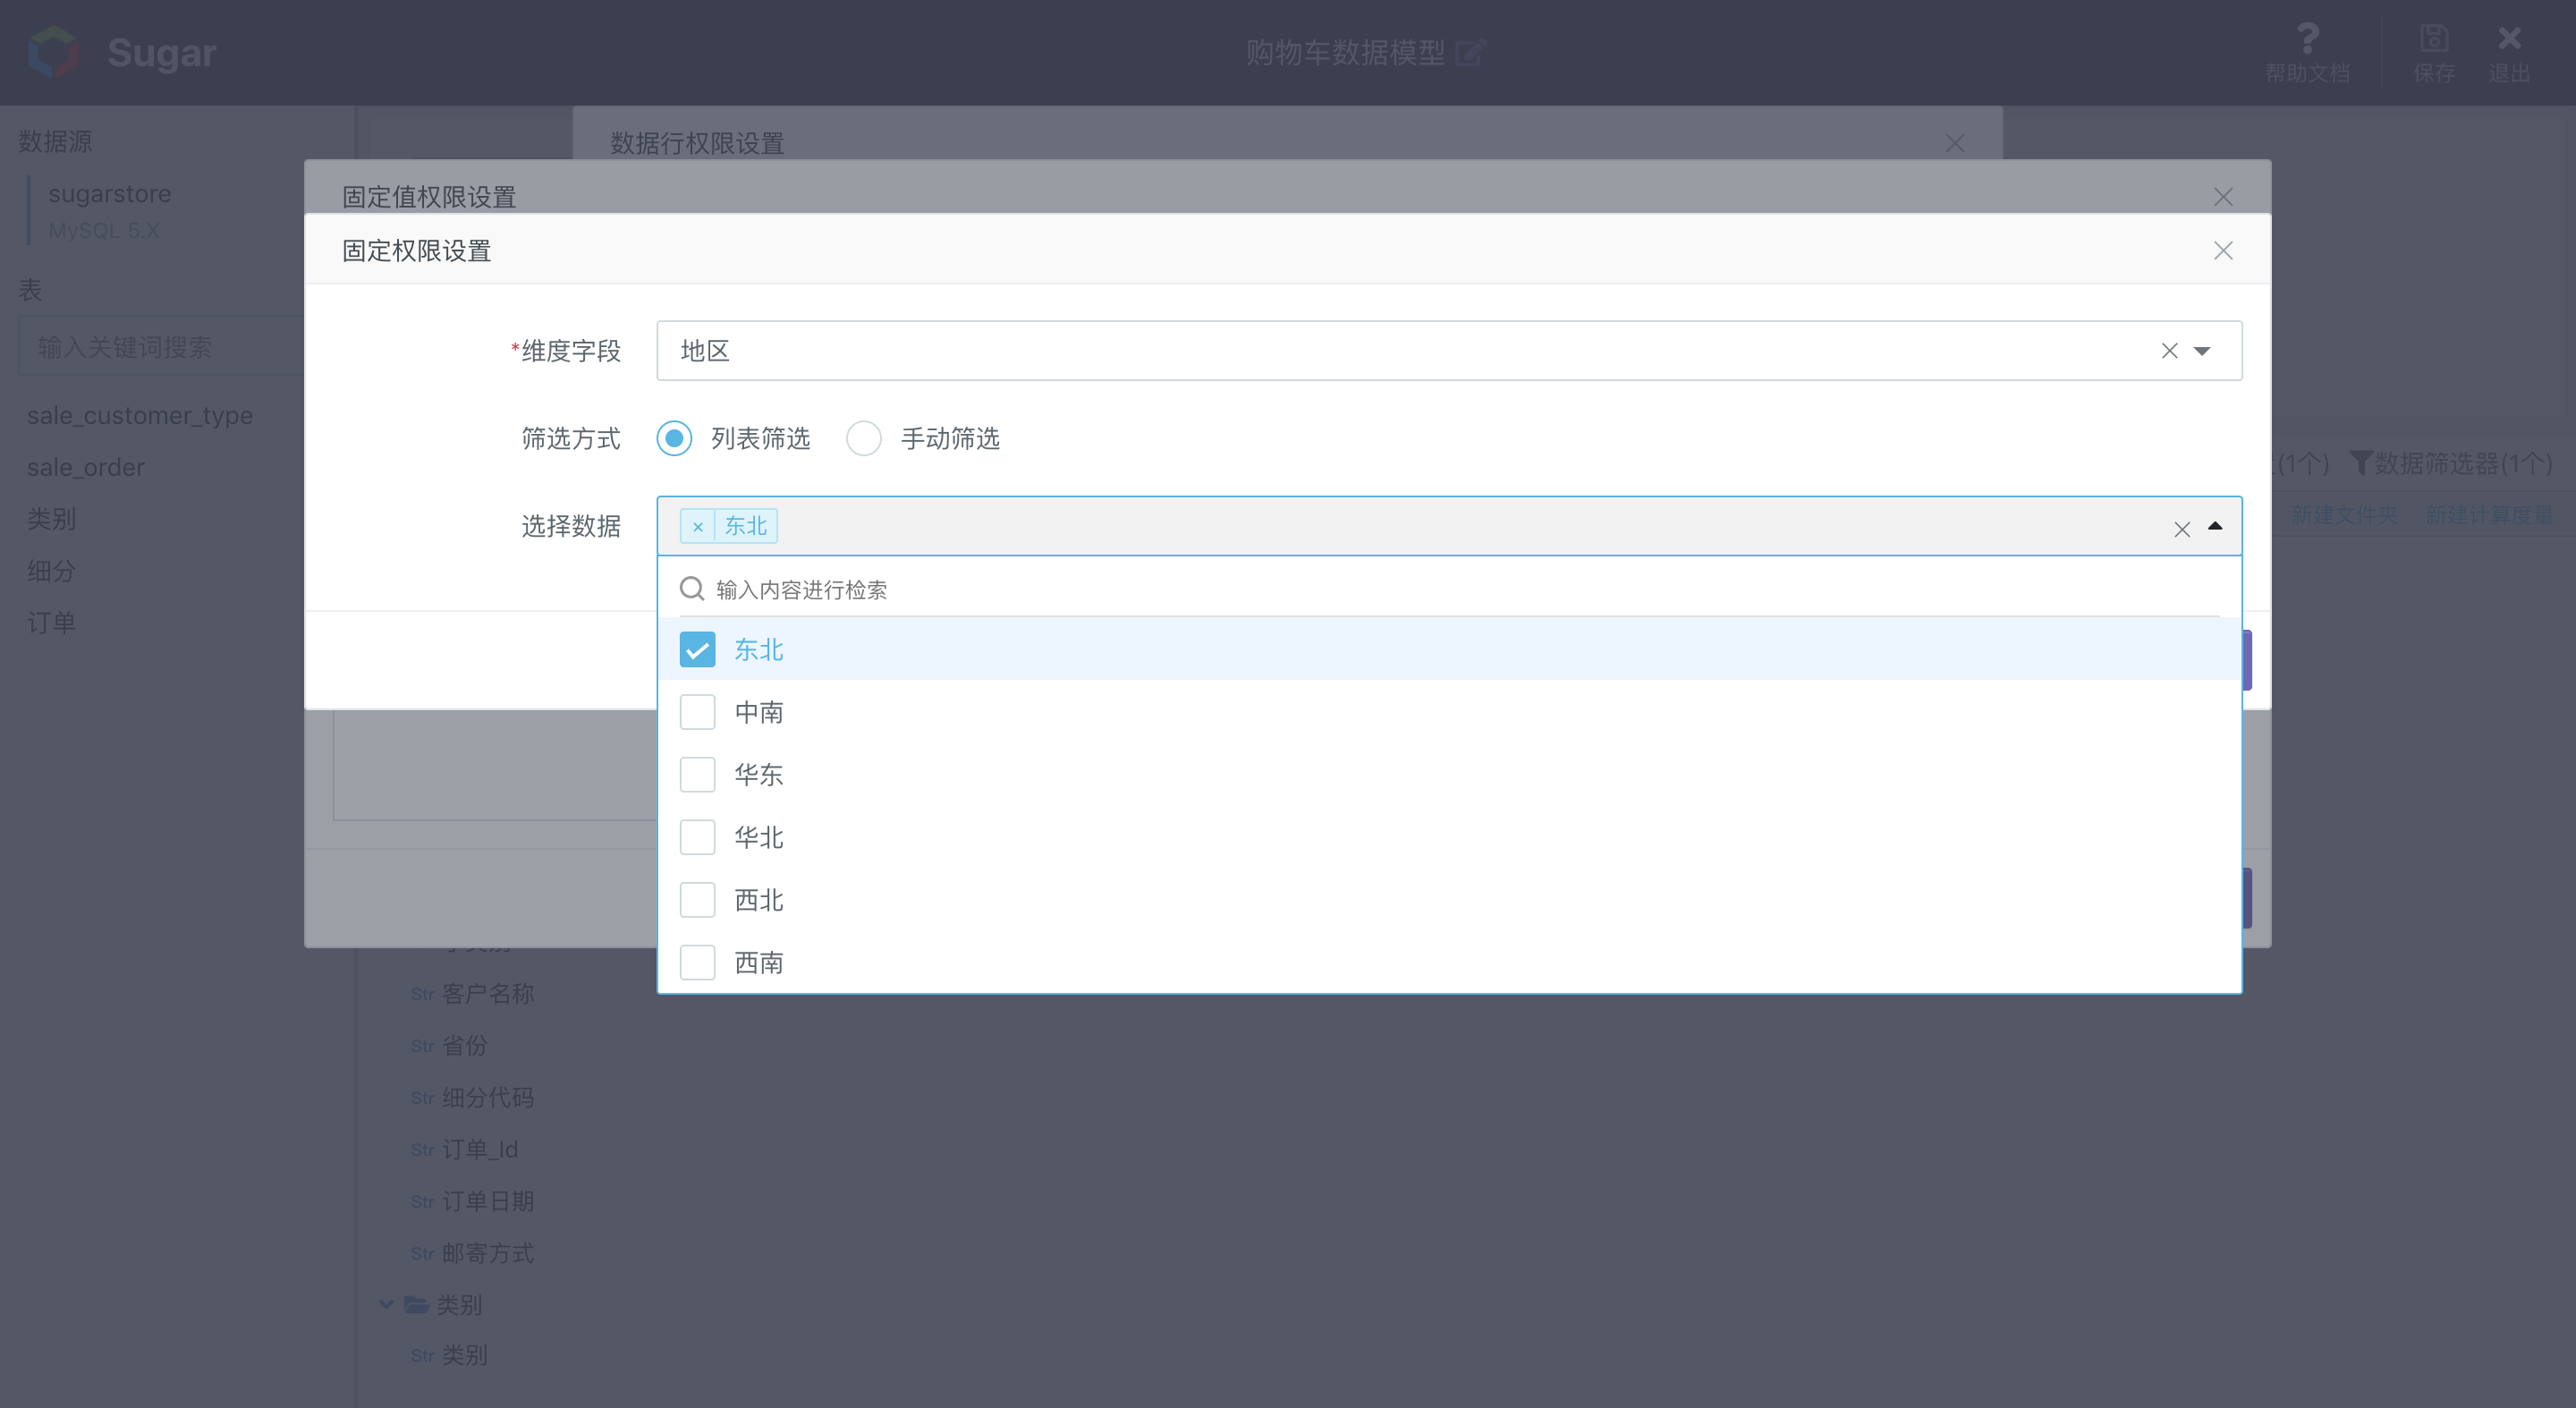Remove the 东北 tag with its x

pos(698,527)
